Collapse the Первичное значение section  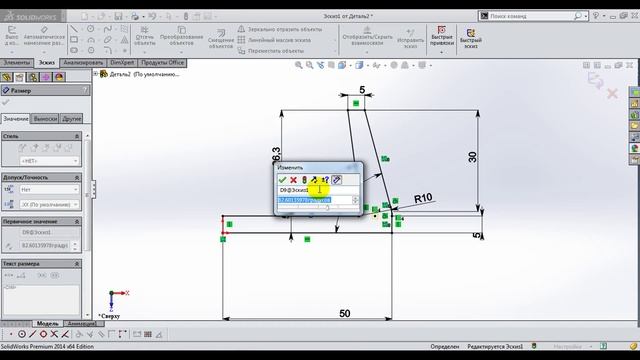pyautogui.click(x=77, y=222)
